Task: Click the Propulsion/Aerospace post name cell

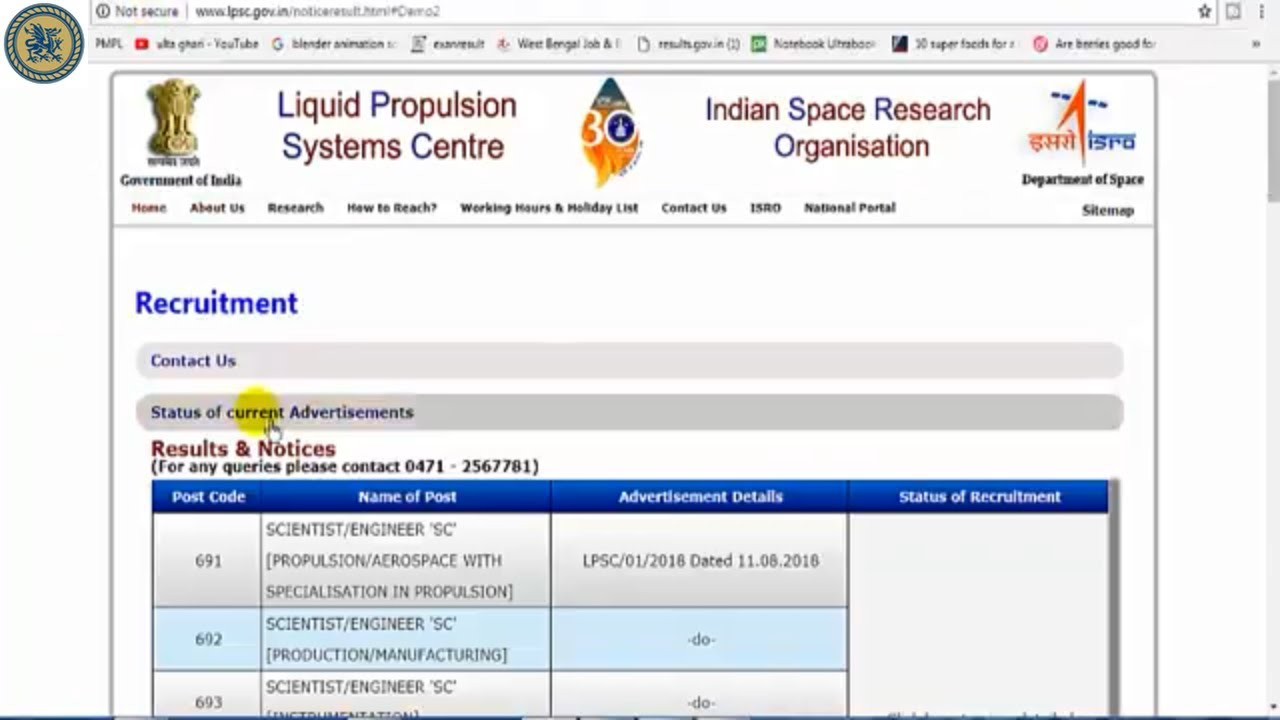Action: (406, 560)
